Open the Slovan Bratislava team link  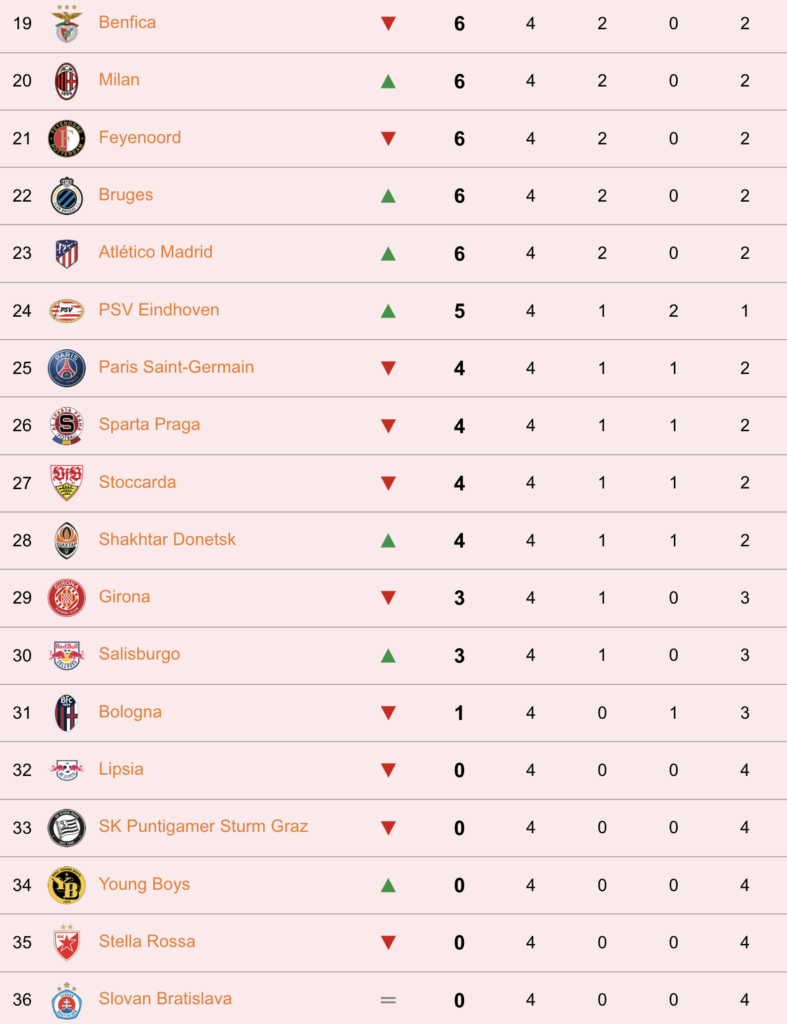click(165, 999)
